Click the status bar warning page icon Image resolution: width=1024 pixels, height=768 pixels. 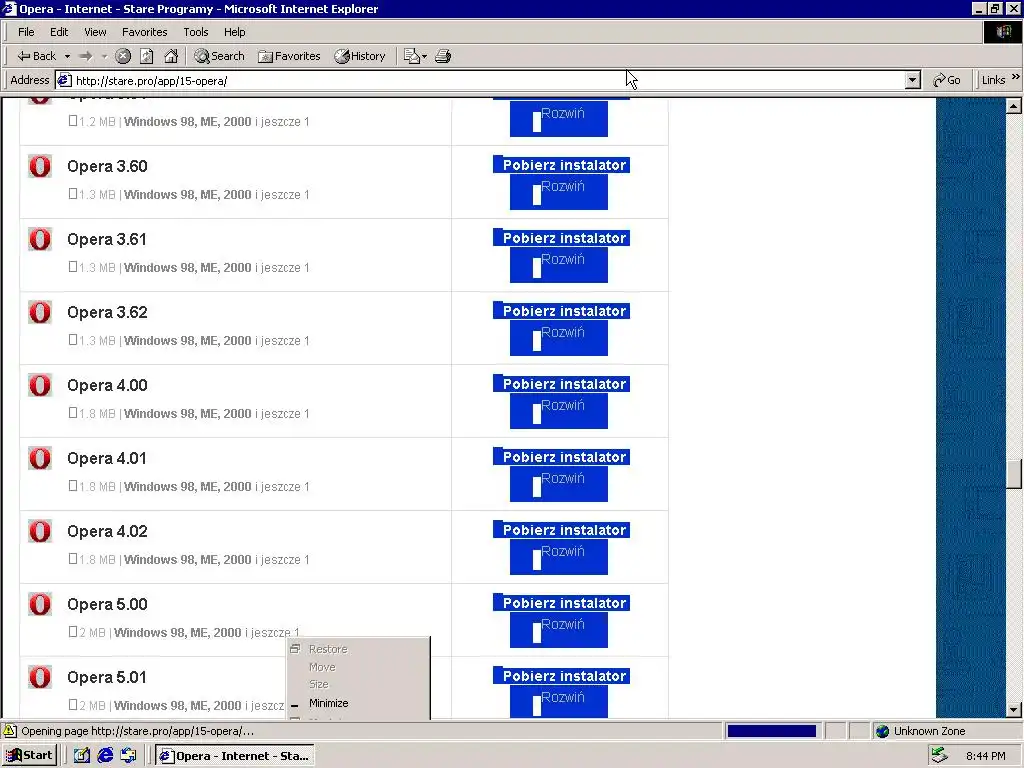tap(10, 731)
